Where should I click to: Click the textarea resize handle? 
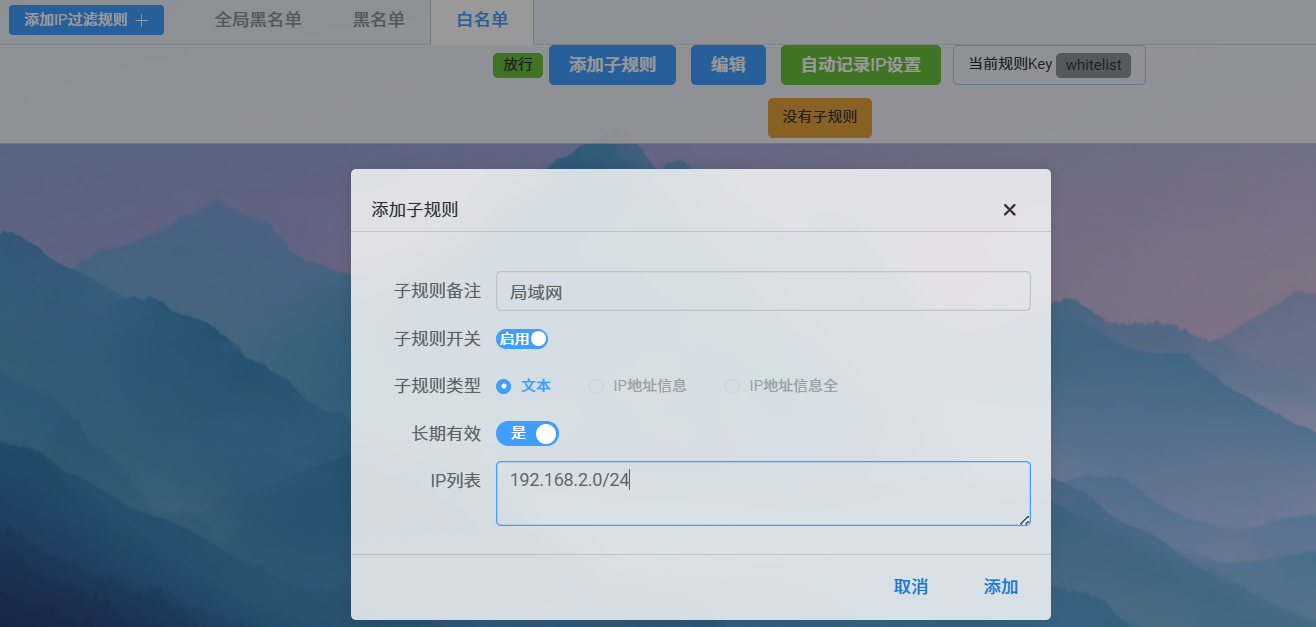coord(1024,521)
